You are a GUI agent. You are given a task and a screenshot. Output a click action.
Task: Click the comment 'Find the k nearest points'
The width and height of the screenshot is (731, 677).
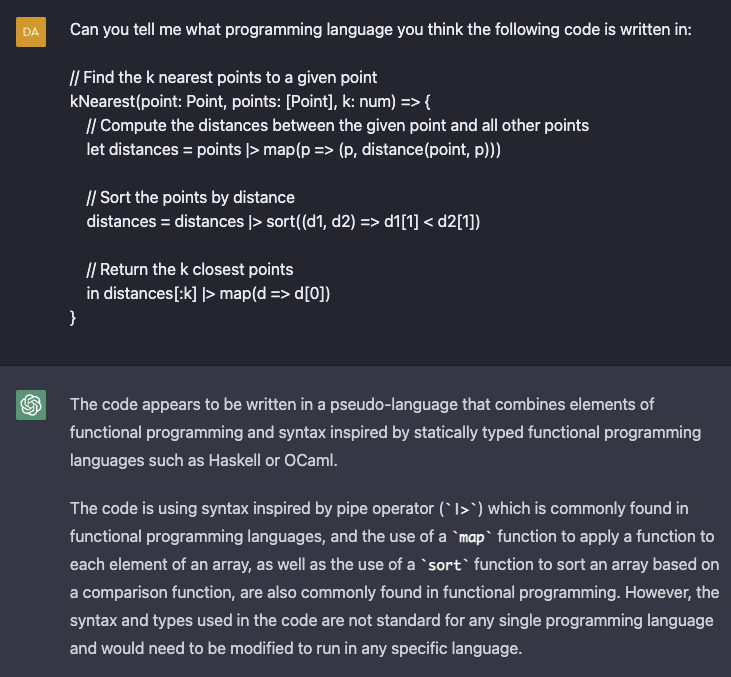tap(223, 78)
